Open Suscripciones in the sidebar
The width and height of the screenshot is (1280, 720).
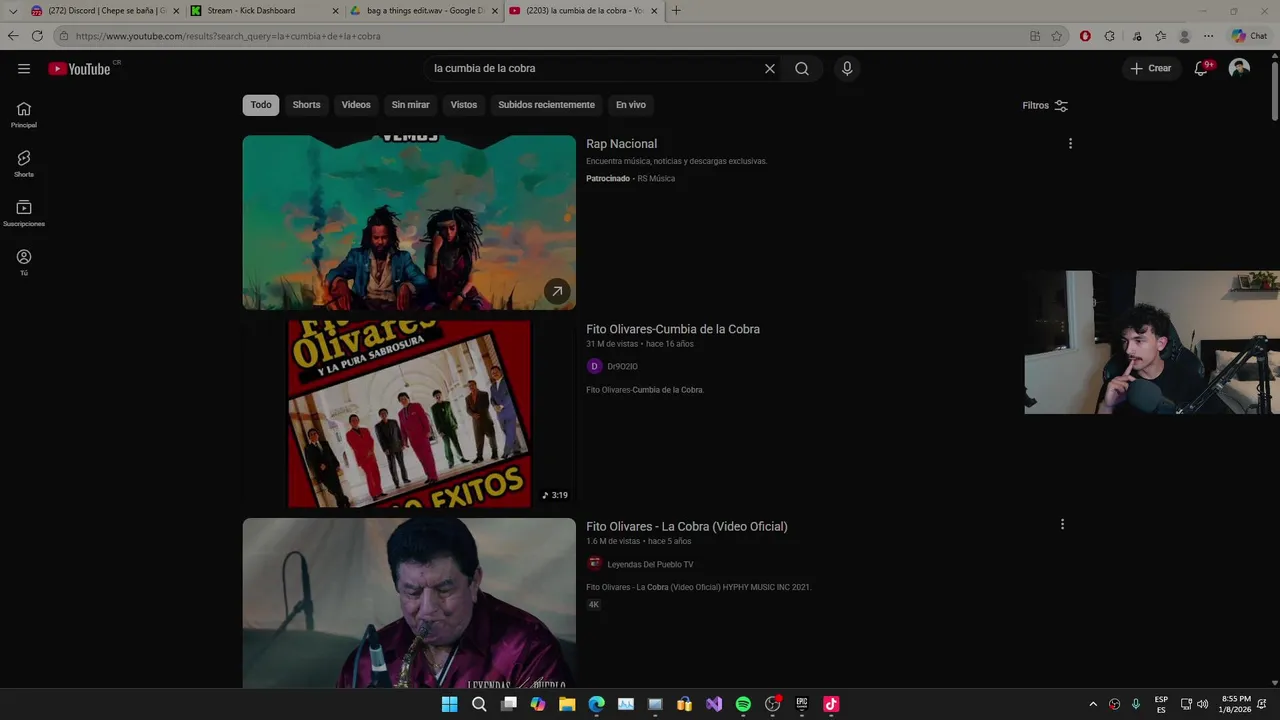pos(24,213)
